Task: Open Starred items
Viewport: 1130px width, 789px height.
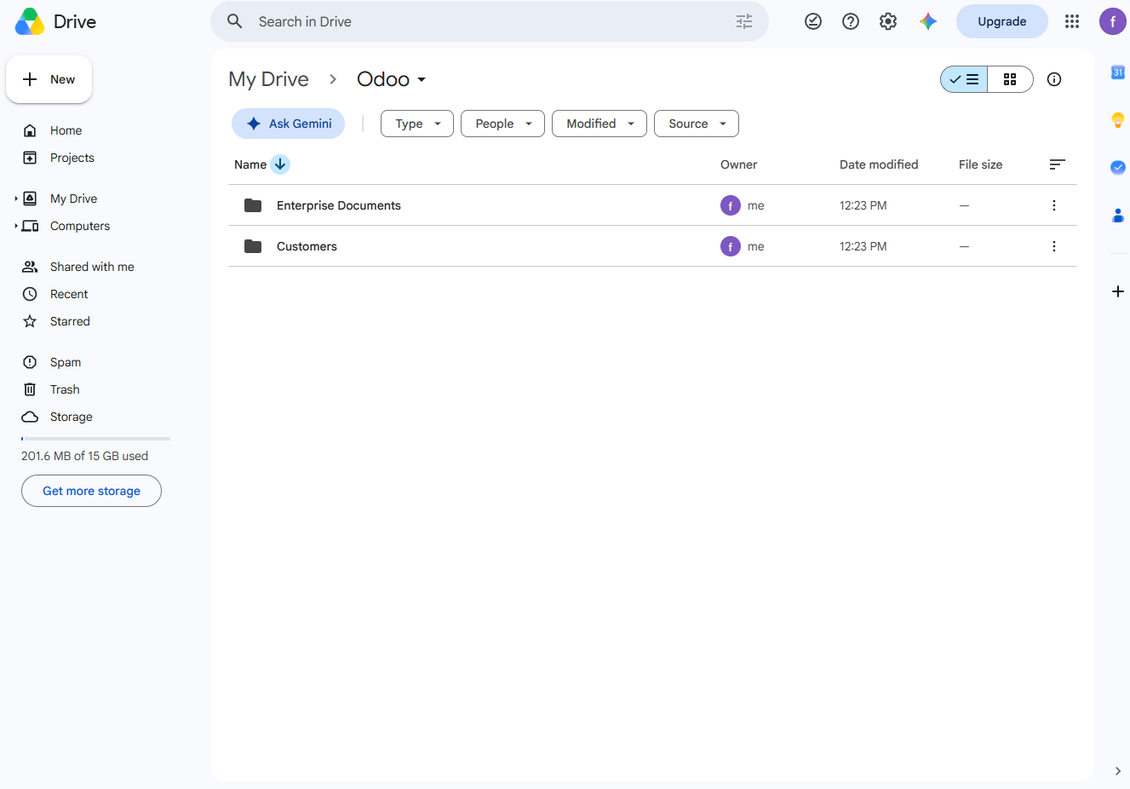Action: (x=70, y=321)
